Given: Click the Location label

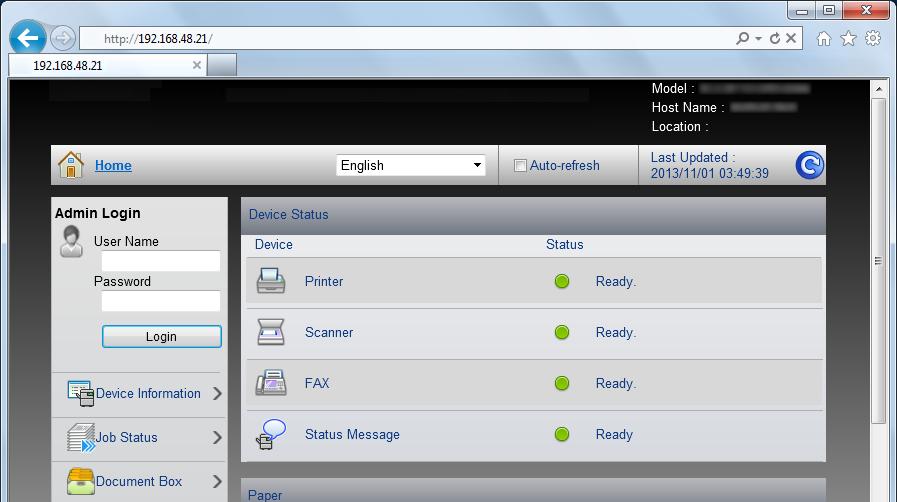Looking at the screenshot, I should (680, 126).
